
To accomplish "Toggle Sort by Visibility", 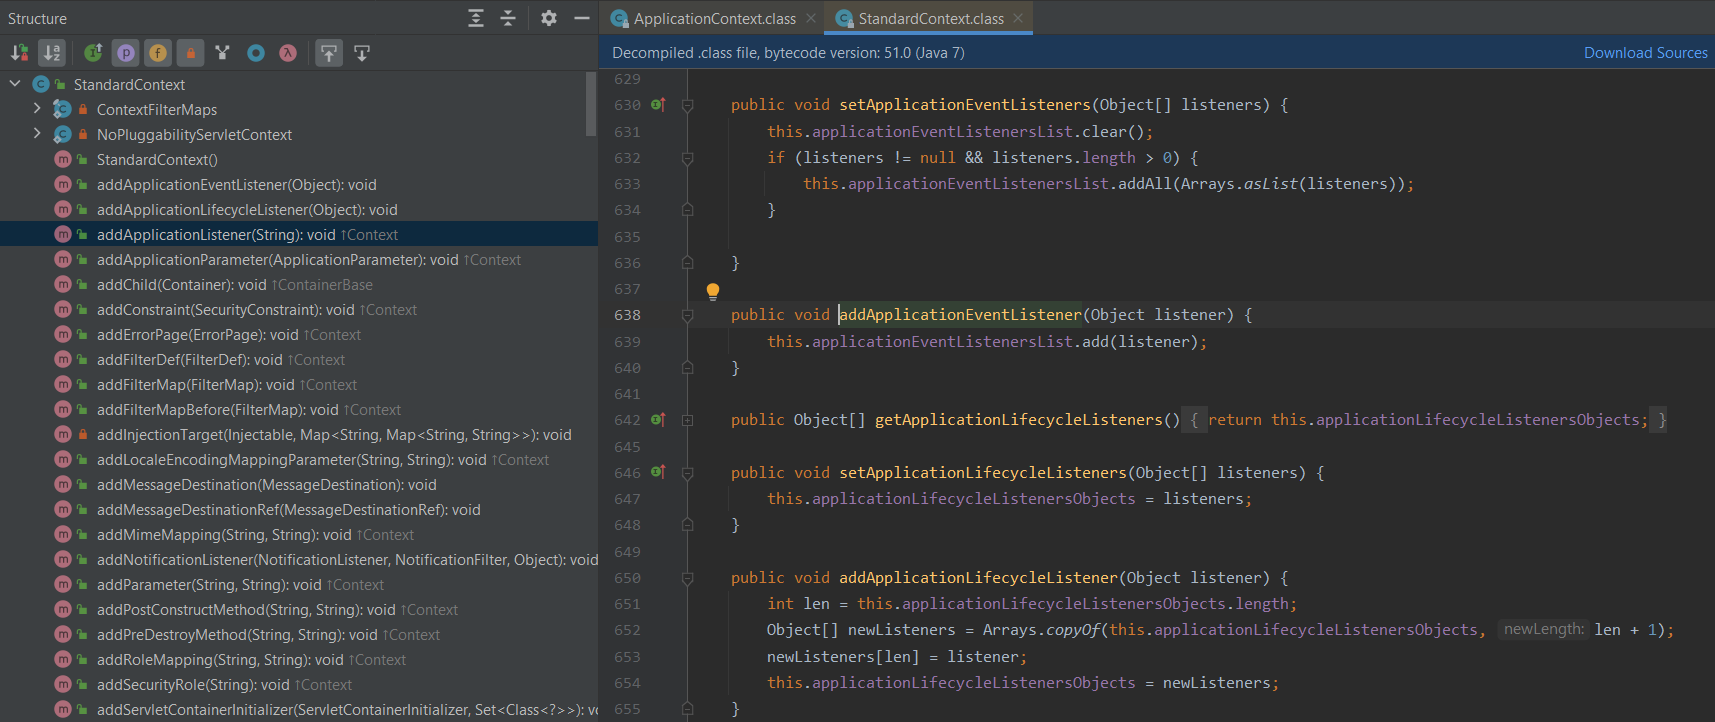I will coord(19,53).
